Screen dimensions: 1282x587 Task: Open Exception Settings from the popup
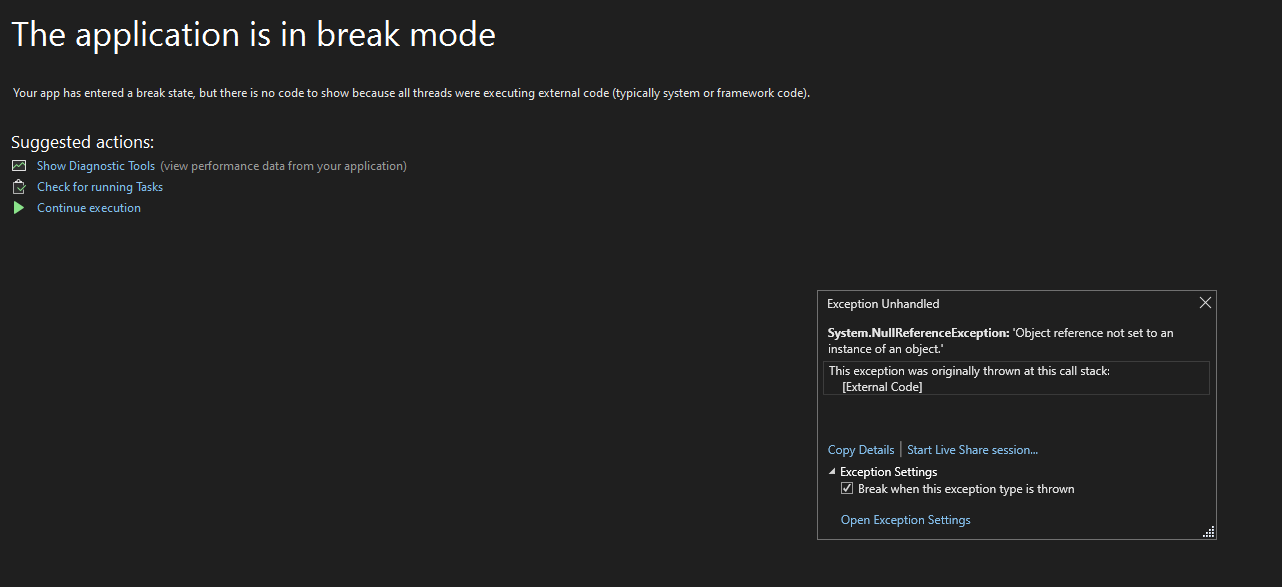coord(904,519)
